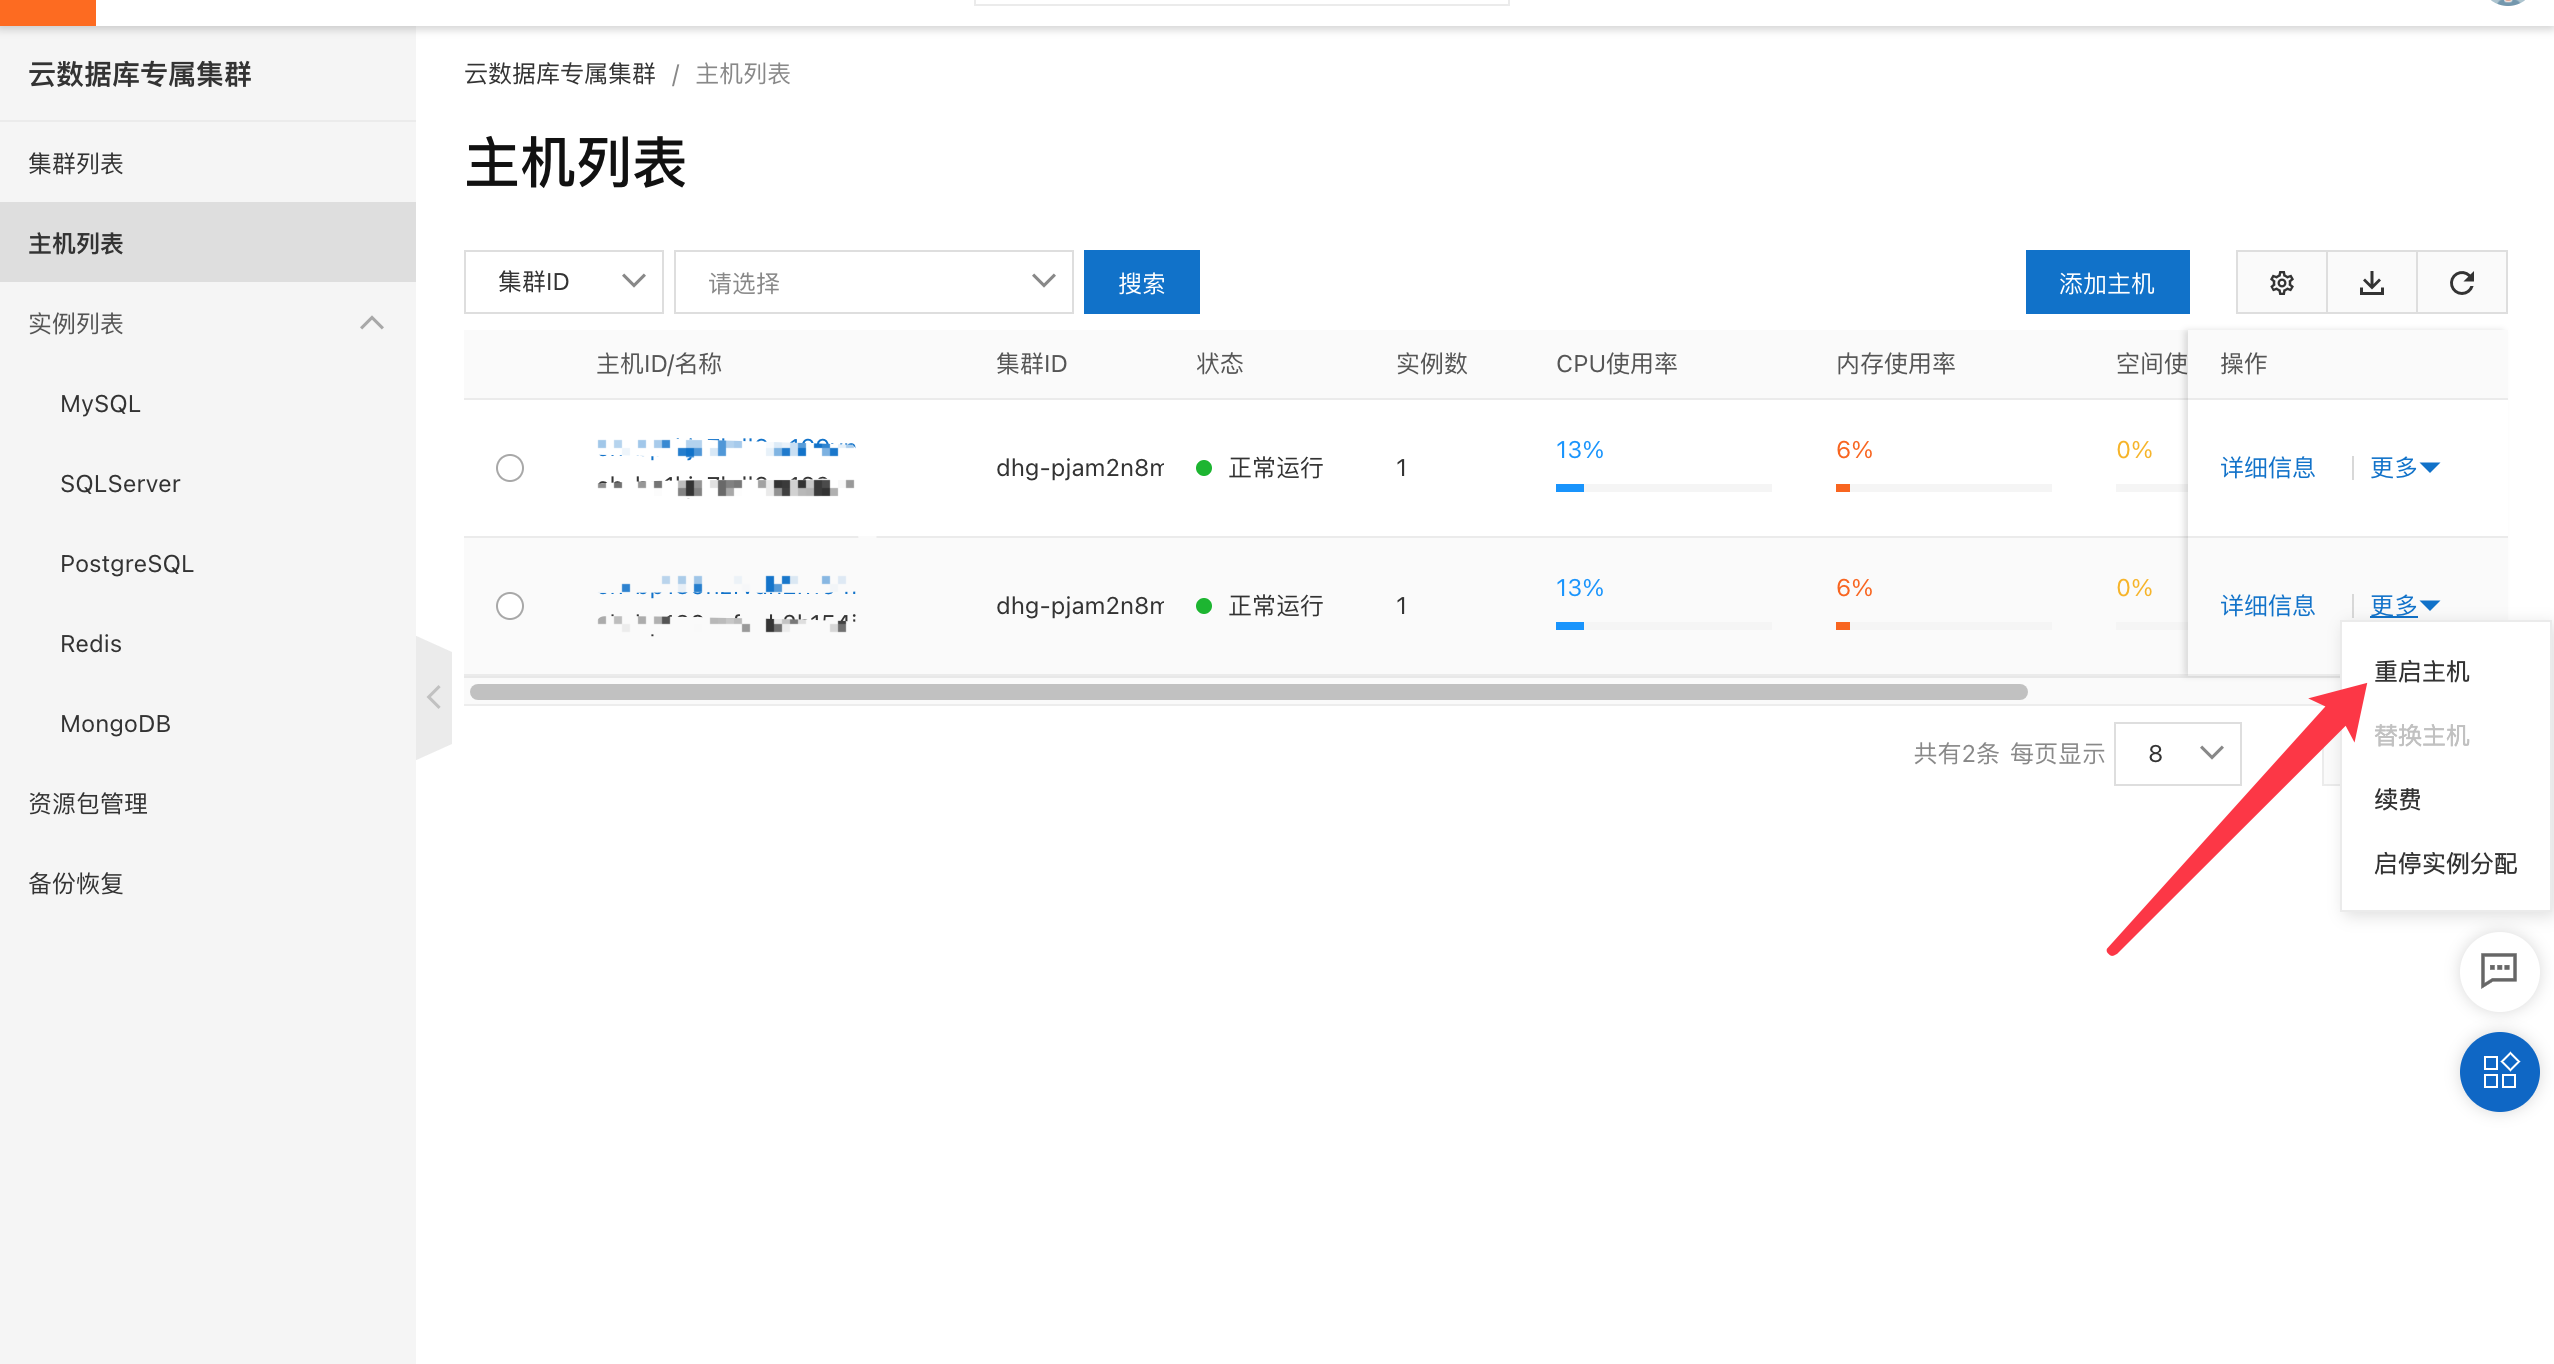The height and width of the screenshot is (1364, 2554).
Task: Click the blue widget icon at bottom right
Action: point(2498,1071)
